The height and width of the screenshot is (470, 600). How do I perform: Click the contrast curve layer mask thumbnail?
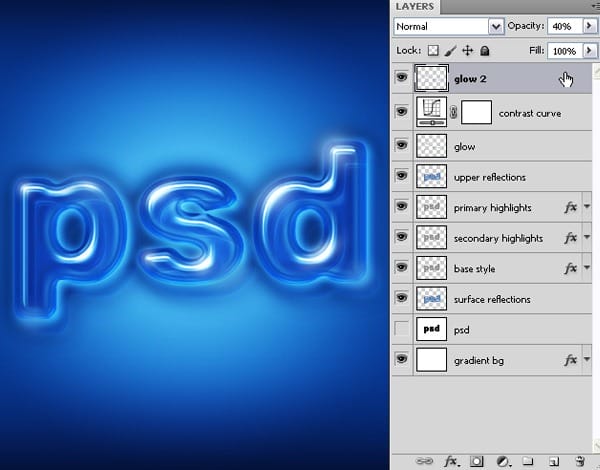coord(476,112)
